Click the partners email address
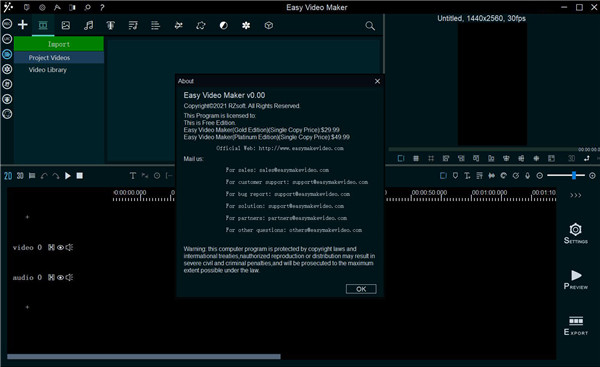The width and height of the screenshot is (600, 367). coord(307,218)
